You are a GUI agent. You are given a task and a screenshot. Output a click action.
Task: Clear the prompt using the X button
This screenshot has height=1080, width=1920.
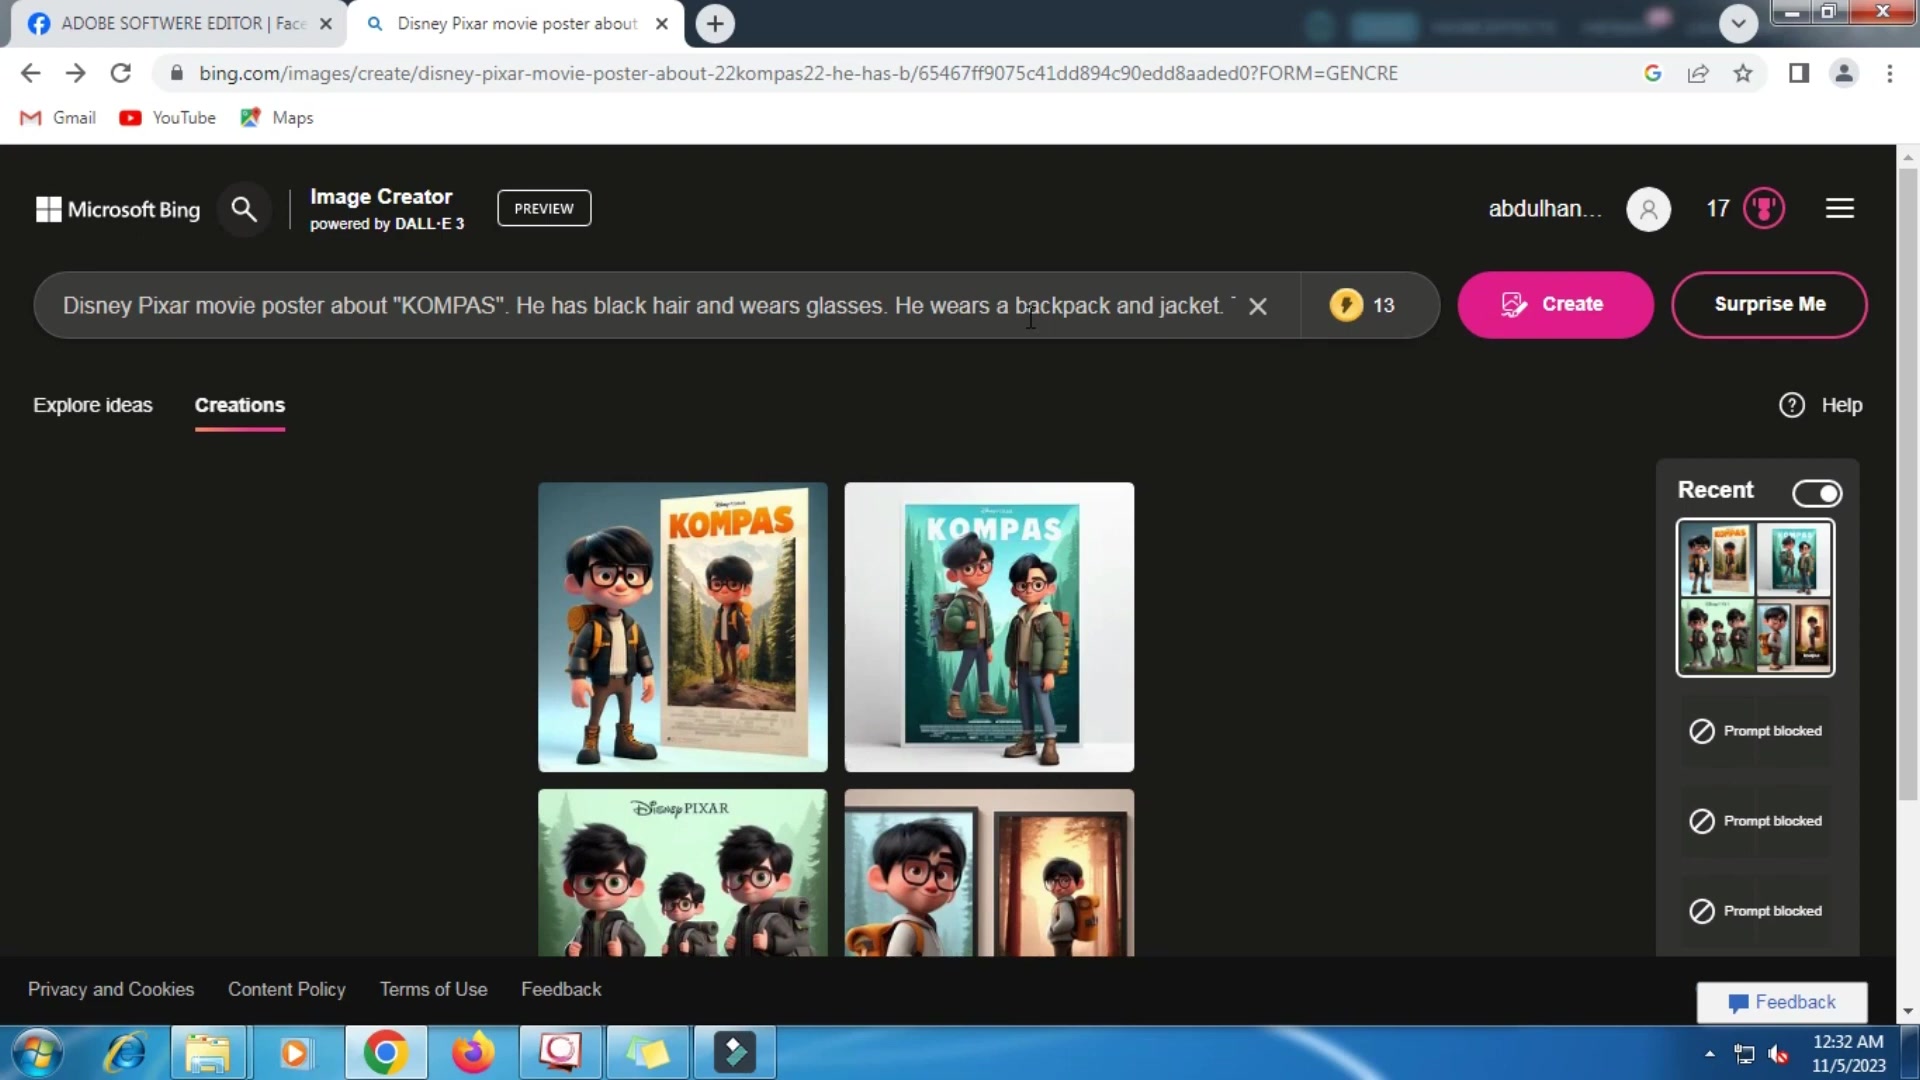pos(1257,306)
